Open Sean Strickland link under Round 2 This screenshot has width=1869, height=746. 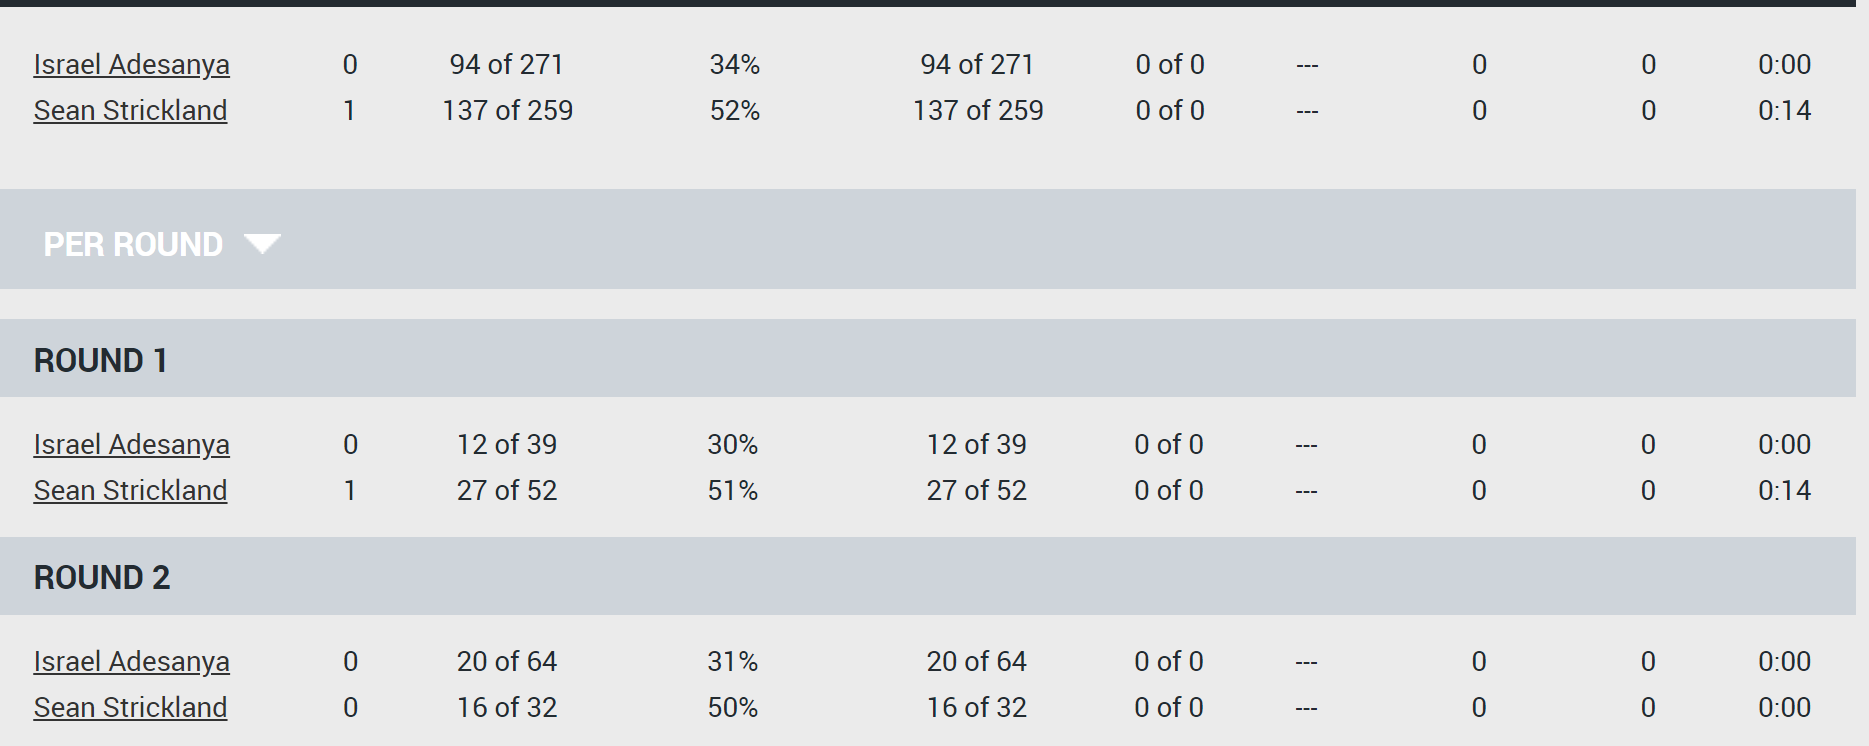pos(130,708)
